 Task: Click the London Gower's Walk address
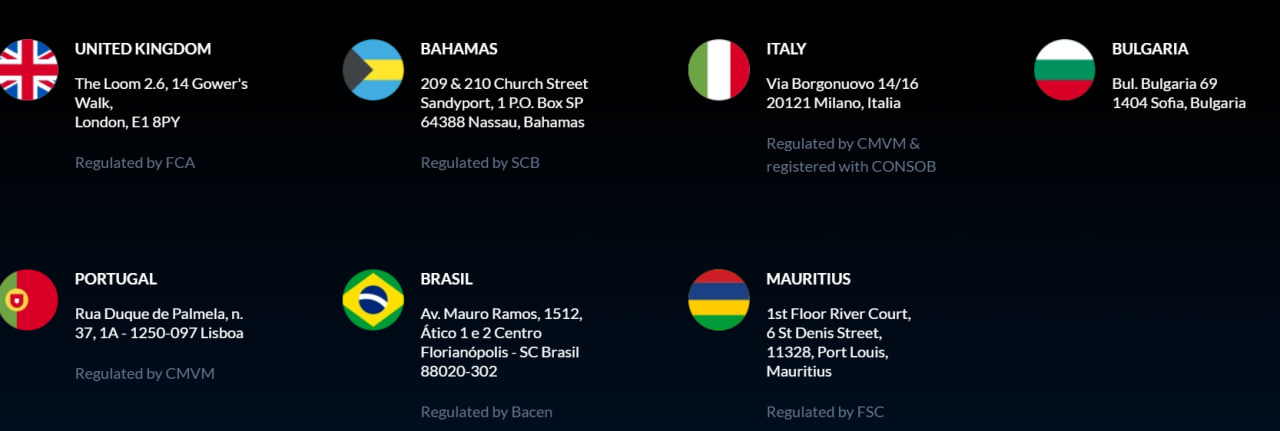(161, 103)
